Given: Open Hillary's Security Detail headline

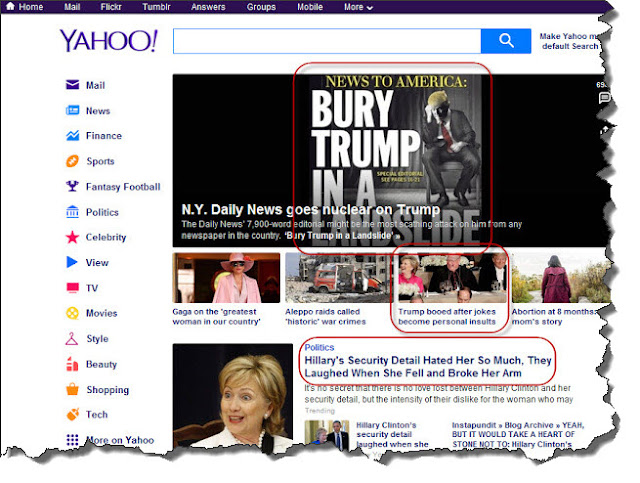Looking at the screenshot, I should pyautogui.click(x=428, y=367).
